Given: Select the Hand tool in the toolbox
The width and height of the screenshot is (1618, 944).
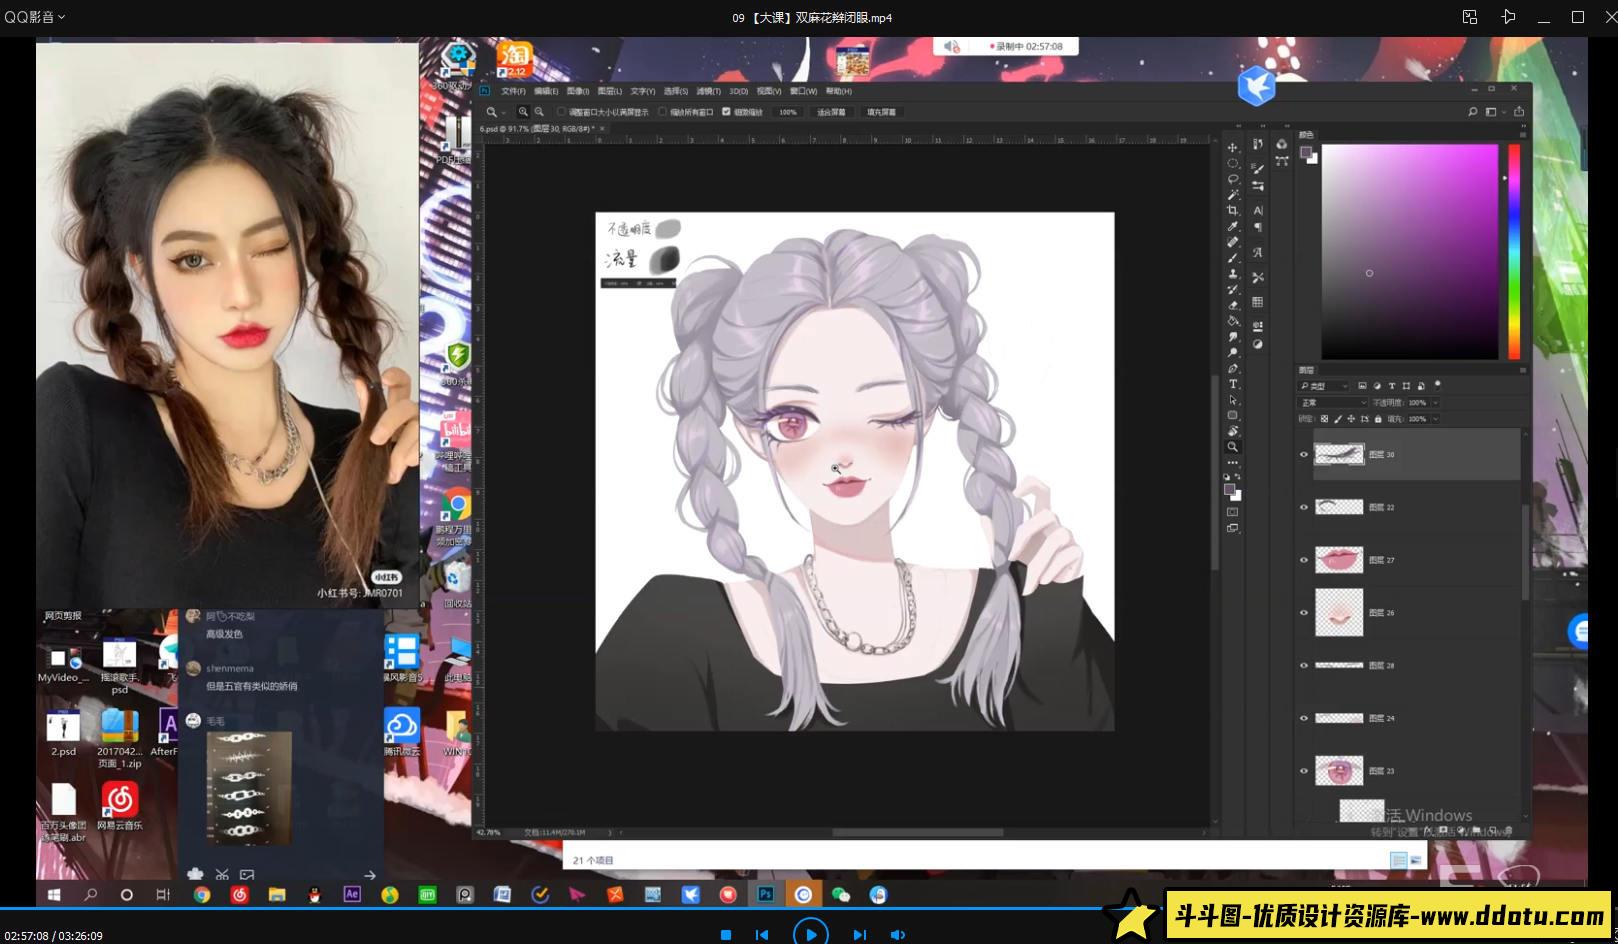Looking at the screenshot, I should (1233, 430).
